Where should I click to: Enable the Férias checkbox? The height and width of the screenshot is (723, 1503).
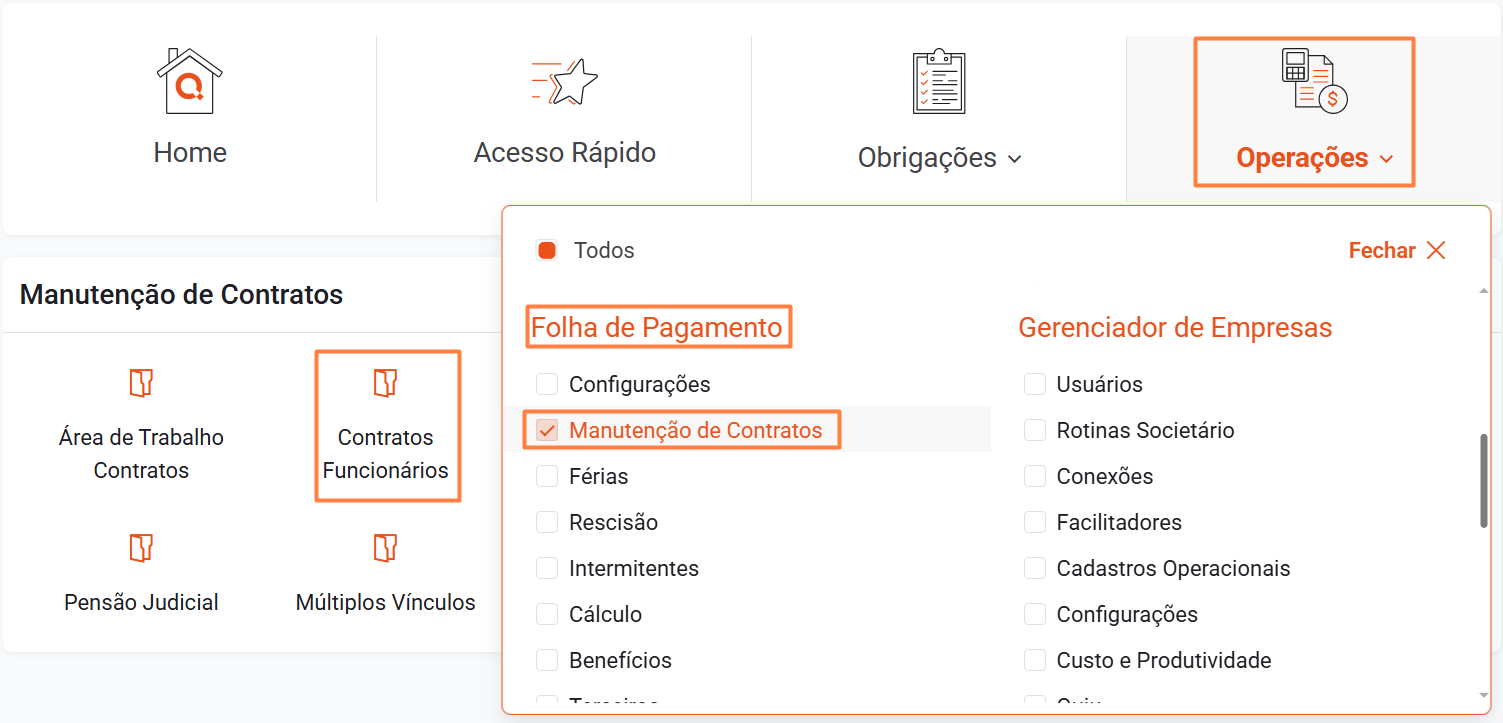pos(547,477)
